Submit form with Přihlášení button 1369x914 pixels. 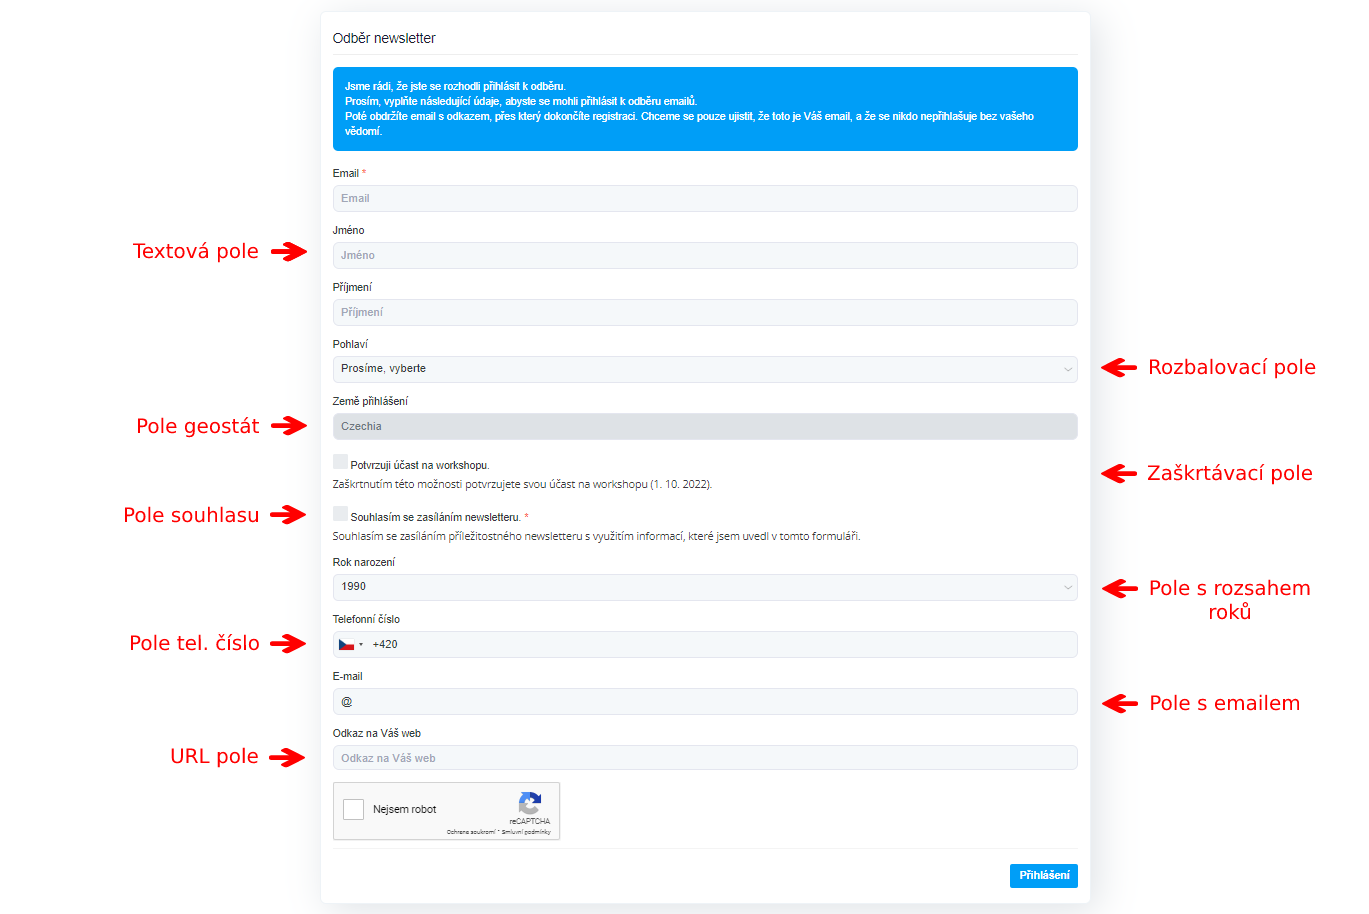1044,876
